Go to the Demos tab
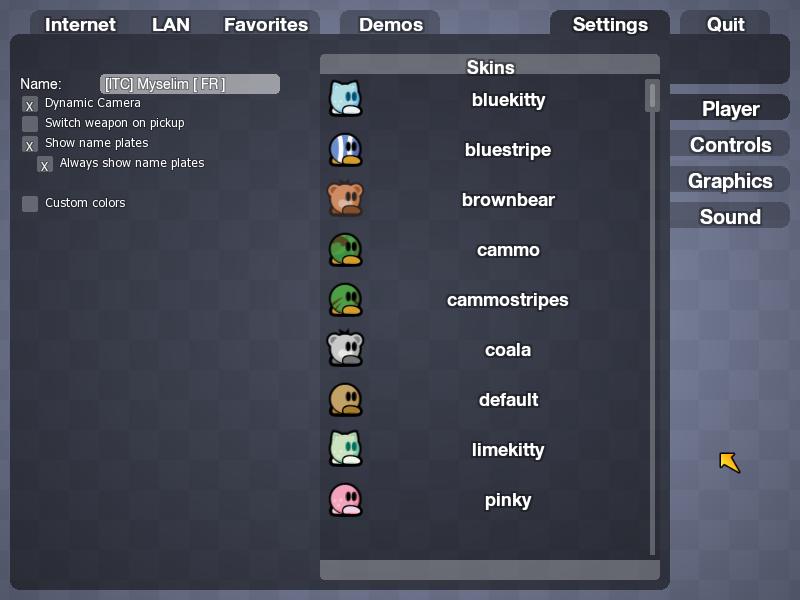Viewport: 800px width, 600px height. click(x=391, y=24)
